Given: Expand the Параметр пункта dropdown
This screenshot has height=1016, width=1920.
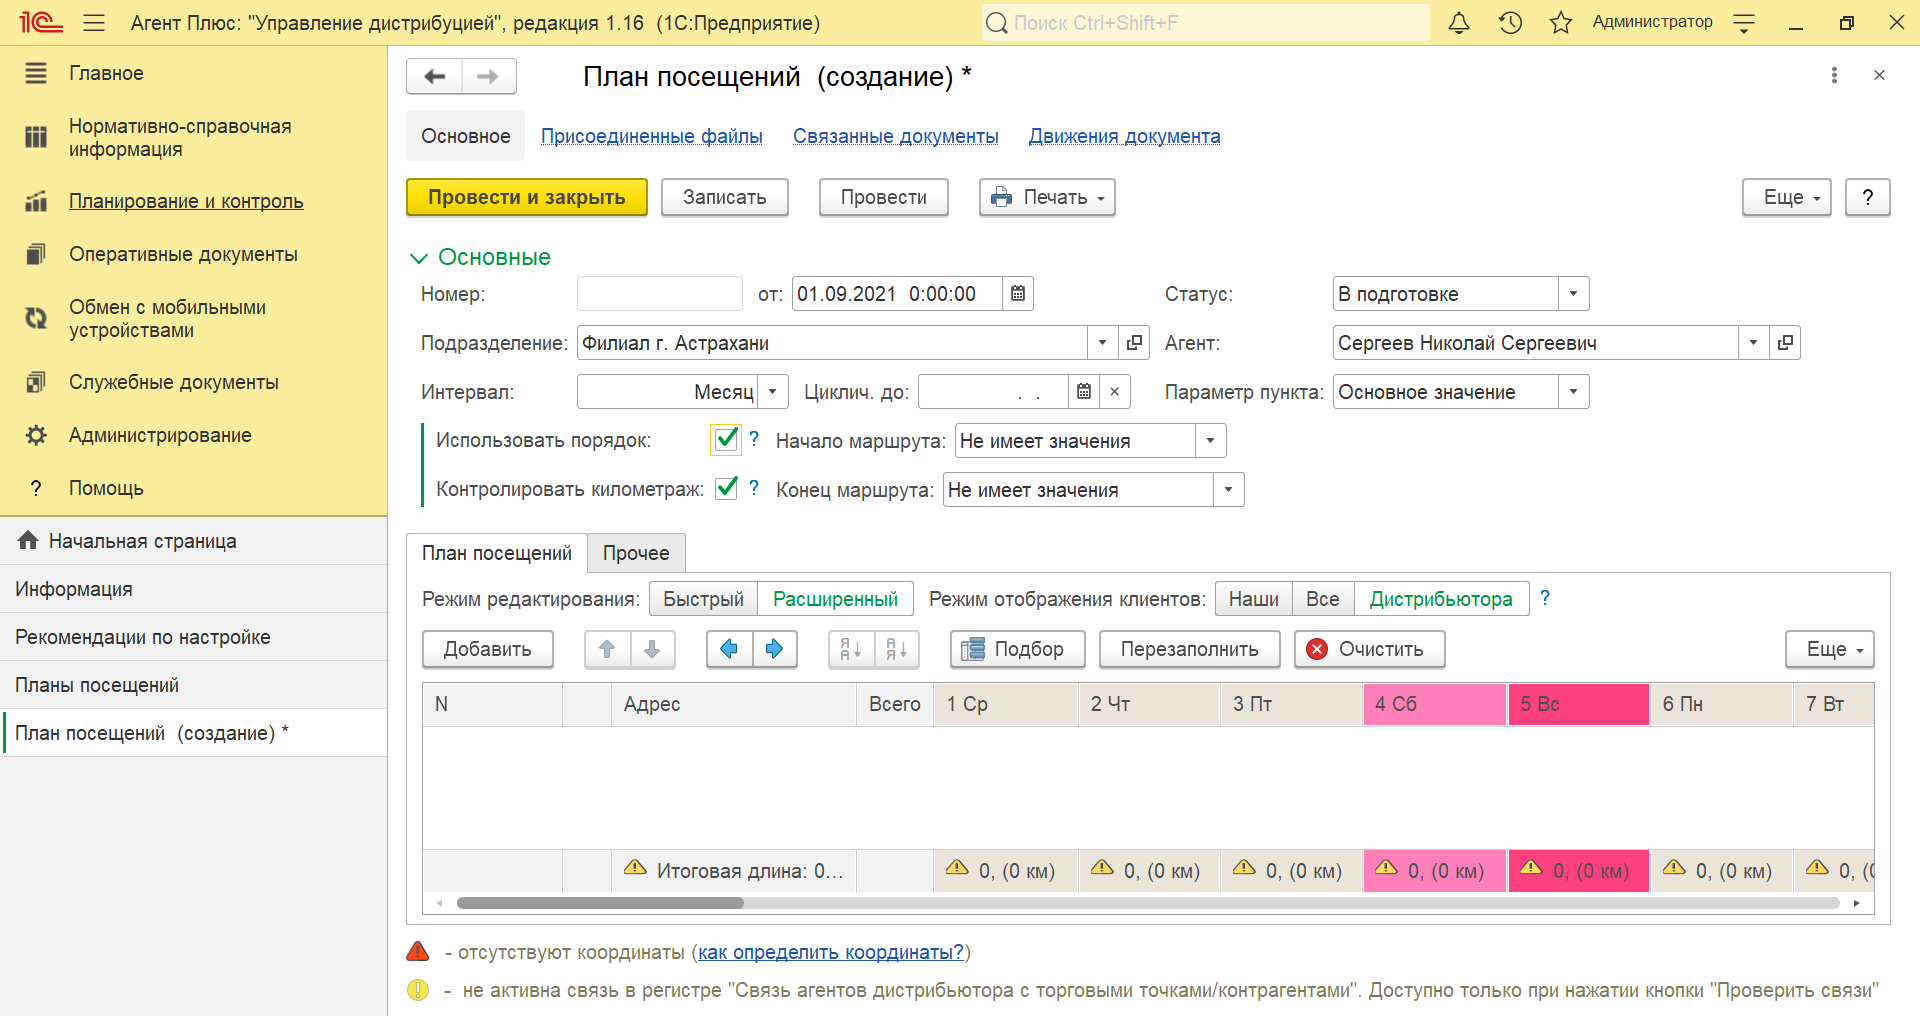Looking at the screenshot, I should click(1573, 392).
